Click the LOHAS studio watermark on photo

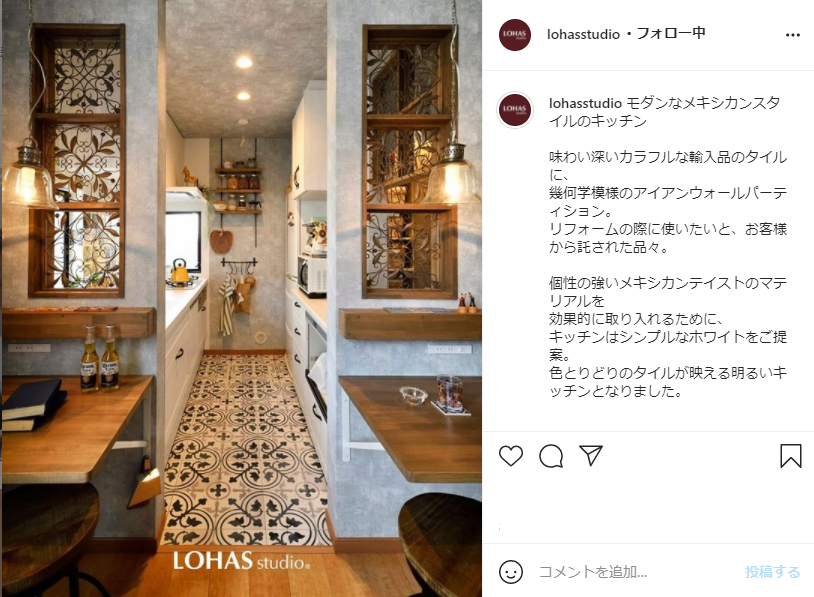(x=241, y=561)
